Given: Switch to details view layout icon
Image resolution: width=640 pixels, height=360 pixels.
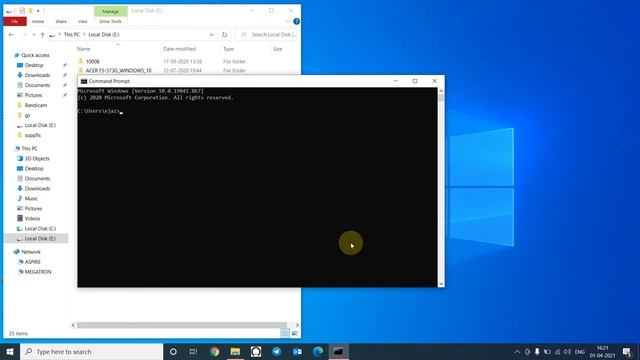Looking at the screenshot, I should 285,333.
